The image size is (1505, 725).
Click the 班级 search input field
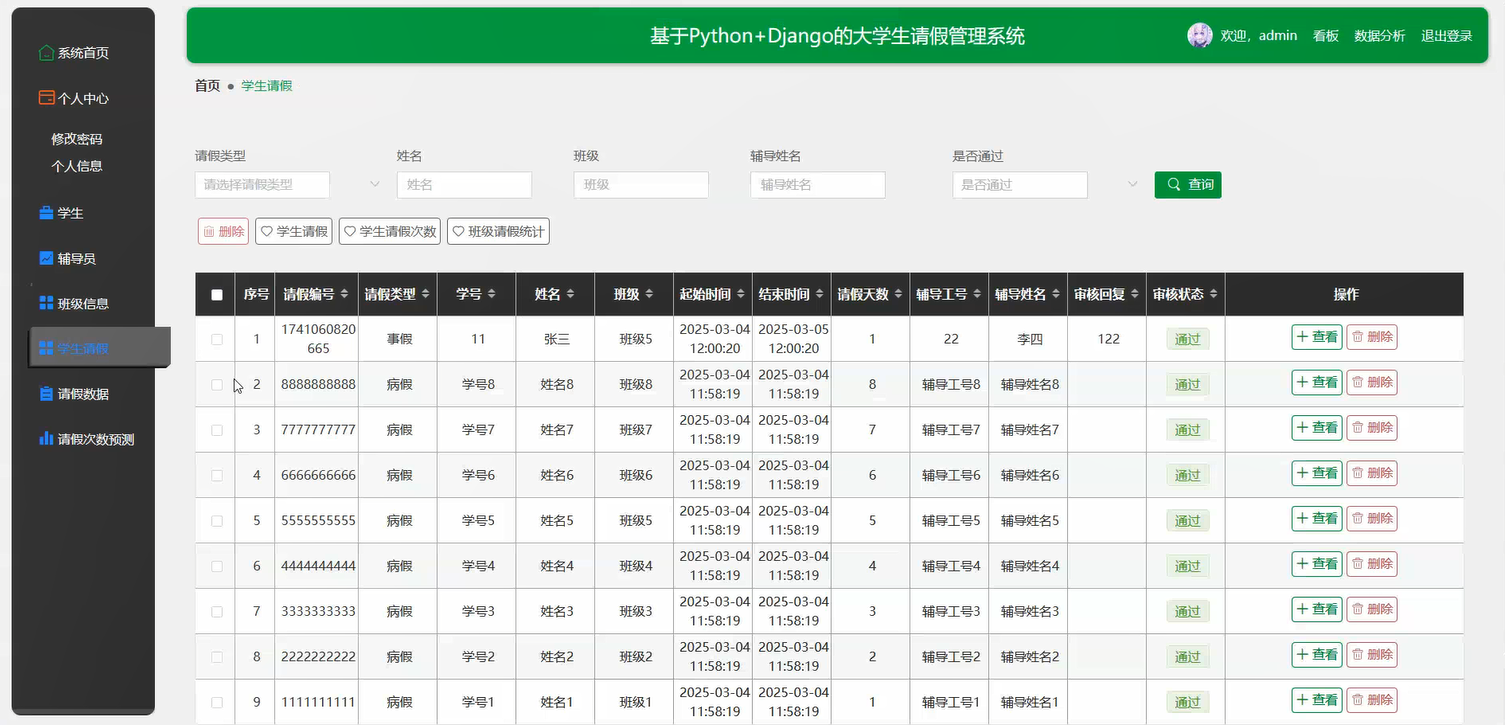[641, 185]
